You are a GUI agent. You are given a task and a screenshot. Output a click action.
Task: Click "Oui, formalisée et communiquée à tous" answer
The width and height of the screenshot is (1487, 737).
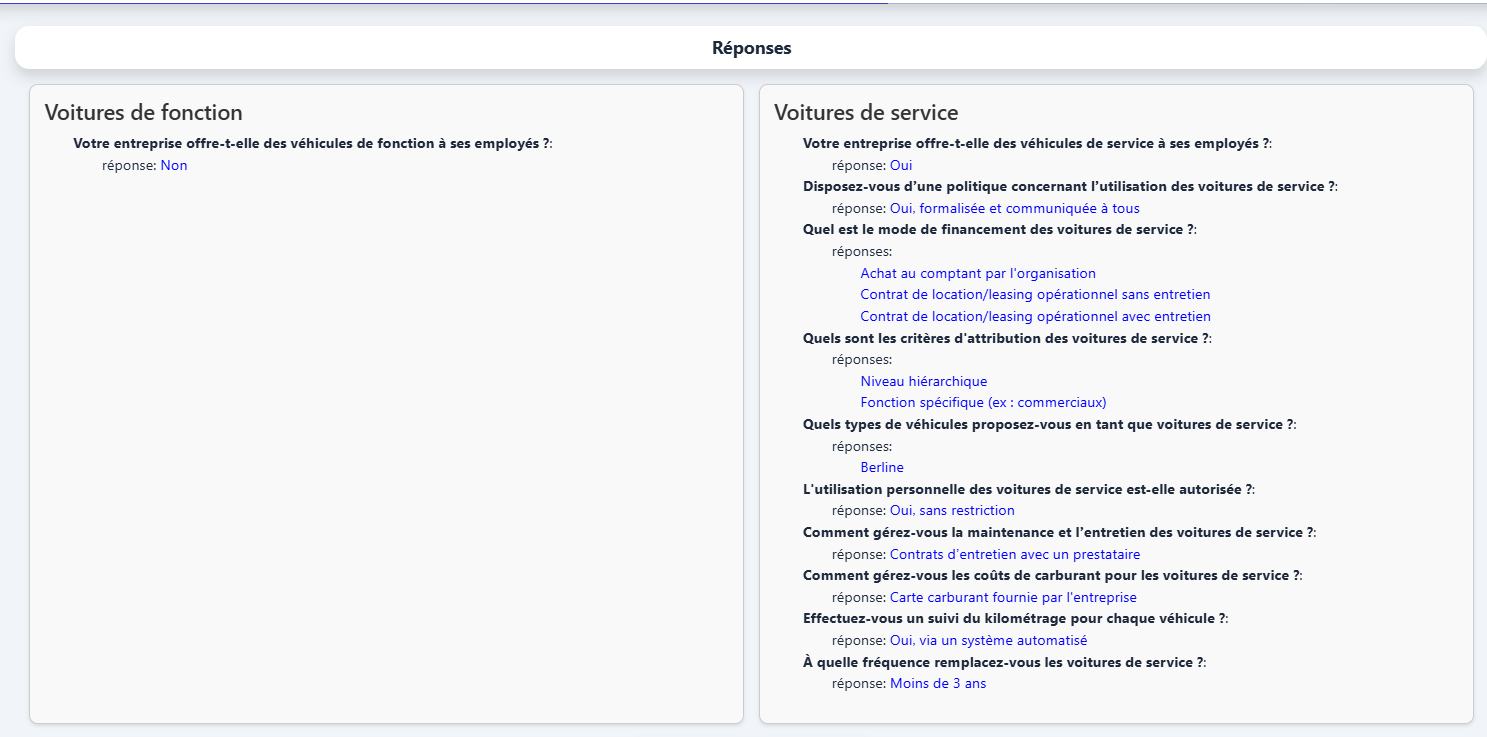pyautogui.click(x=1014, y=209)
